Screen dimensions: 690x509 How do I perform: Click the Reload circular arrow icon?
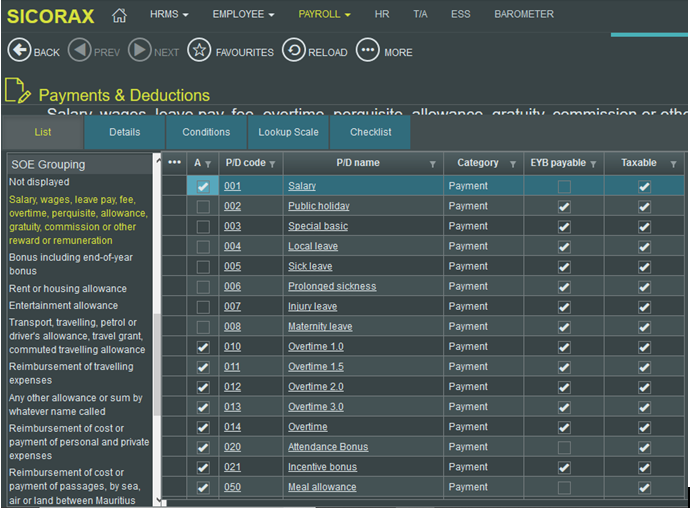(293, 51)
